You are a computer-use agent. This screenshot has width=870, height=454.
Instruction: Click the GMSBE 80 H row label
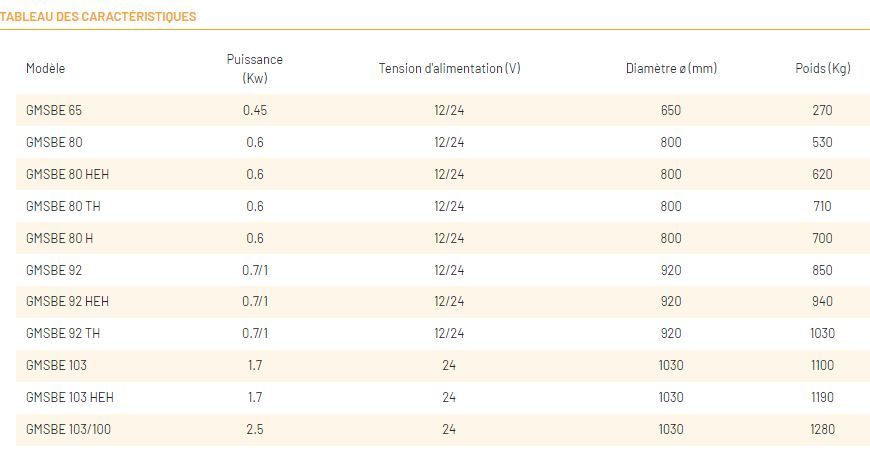coord(59,238)
